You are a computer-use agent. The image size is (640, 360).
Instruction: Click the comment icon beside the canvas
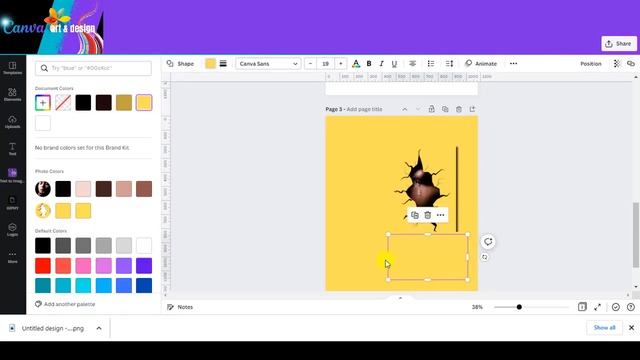(488, 242)
